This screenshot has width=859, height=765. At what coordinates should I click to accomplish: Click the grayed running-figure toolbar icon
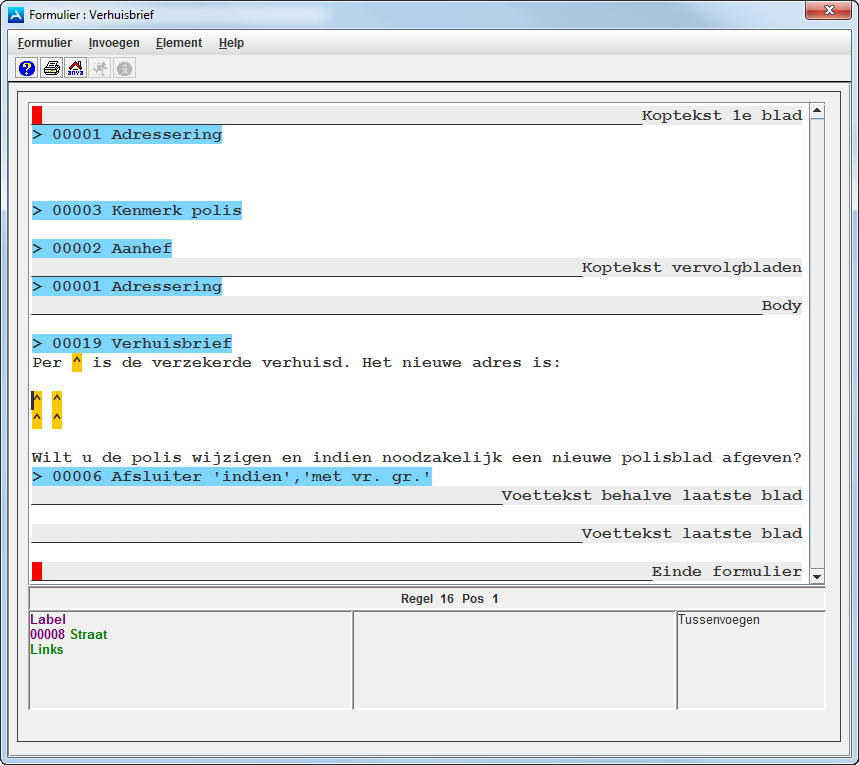(99, 67)
